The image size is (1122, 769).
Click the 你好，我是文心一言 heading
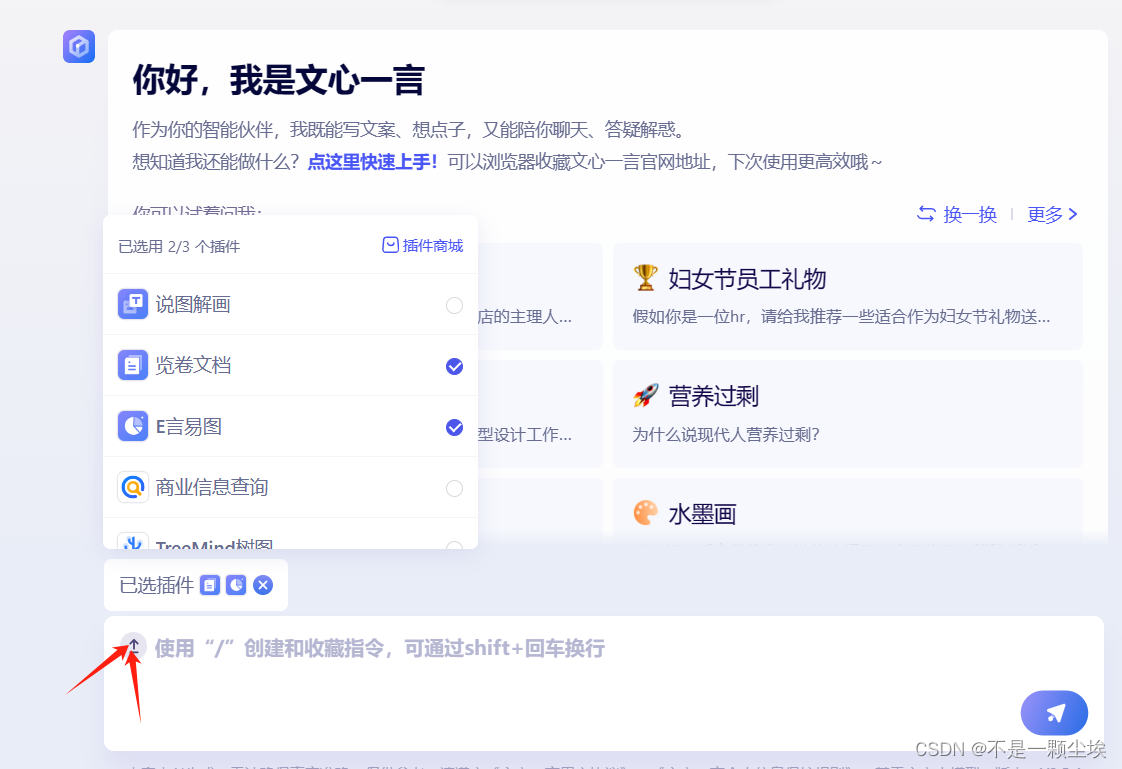click(278, 80)
